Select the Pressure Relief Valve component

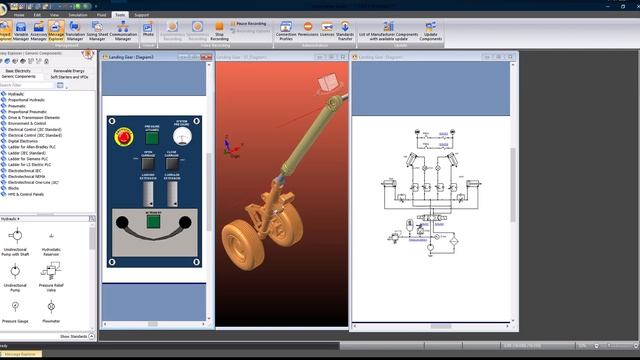point(51,277)
